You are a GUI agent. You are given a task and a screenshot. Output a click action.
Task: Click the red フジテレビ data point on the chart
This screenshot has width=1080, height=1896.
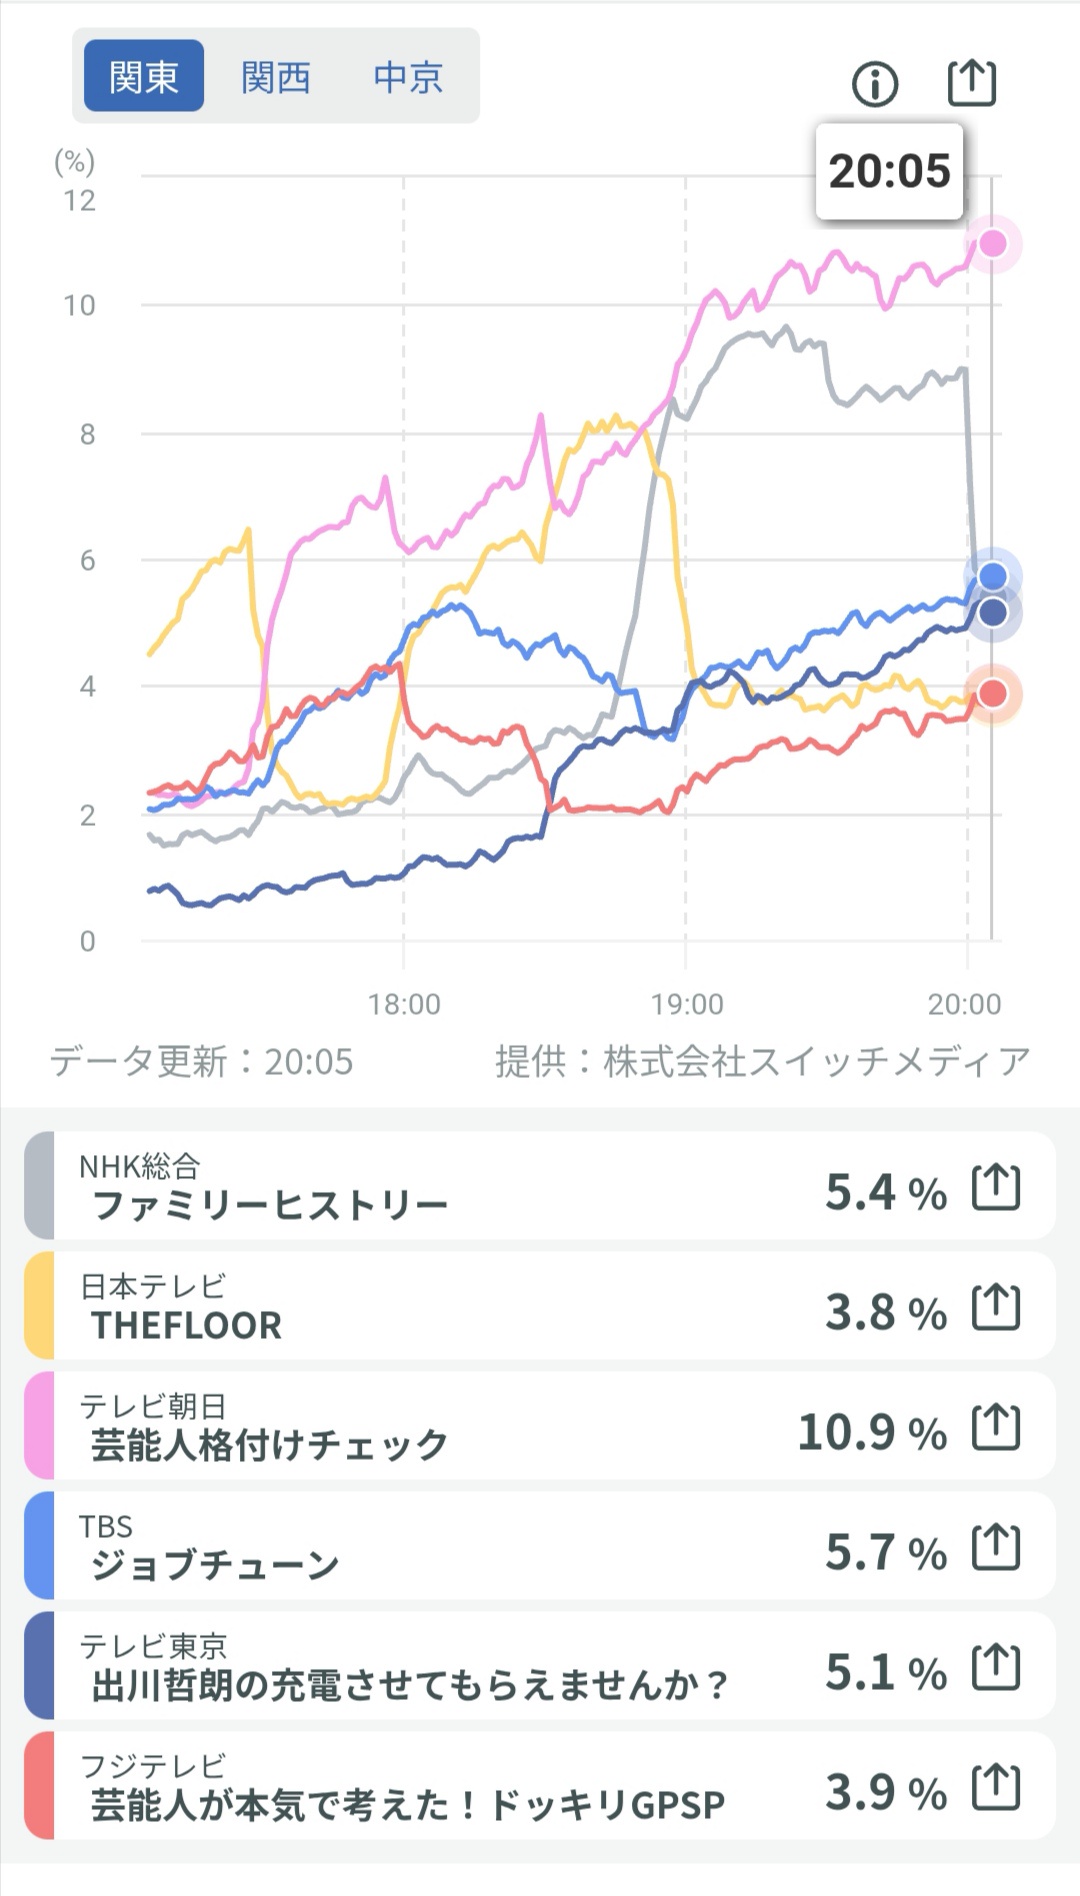(x=992, y=694)
